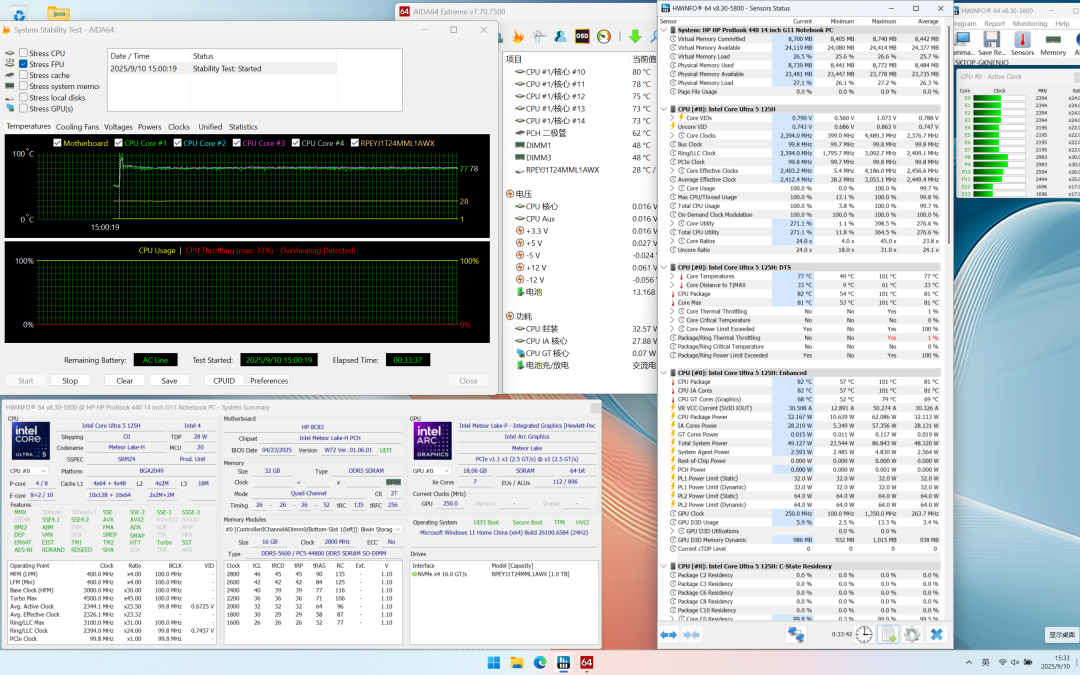Open the CPU #0 selector dropdown in System Summary

(x=28, y=471)
